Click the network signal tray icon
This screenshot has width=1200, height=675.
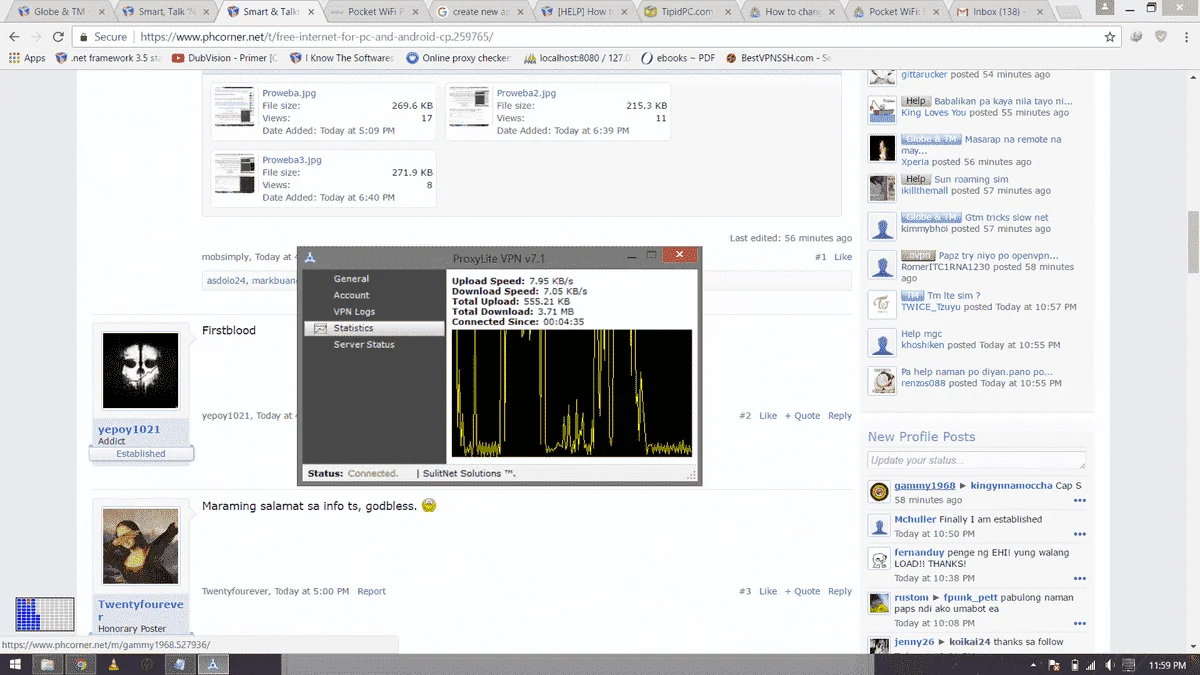(1093, 664)
